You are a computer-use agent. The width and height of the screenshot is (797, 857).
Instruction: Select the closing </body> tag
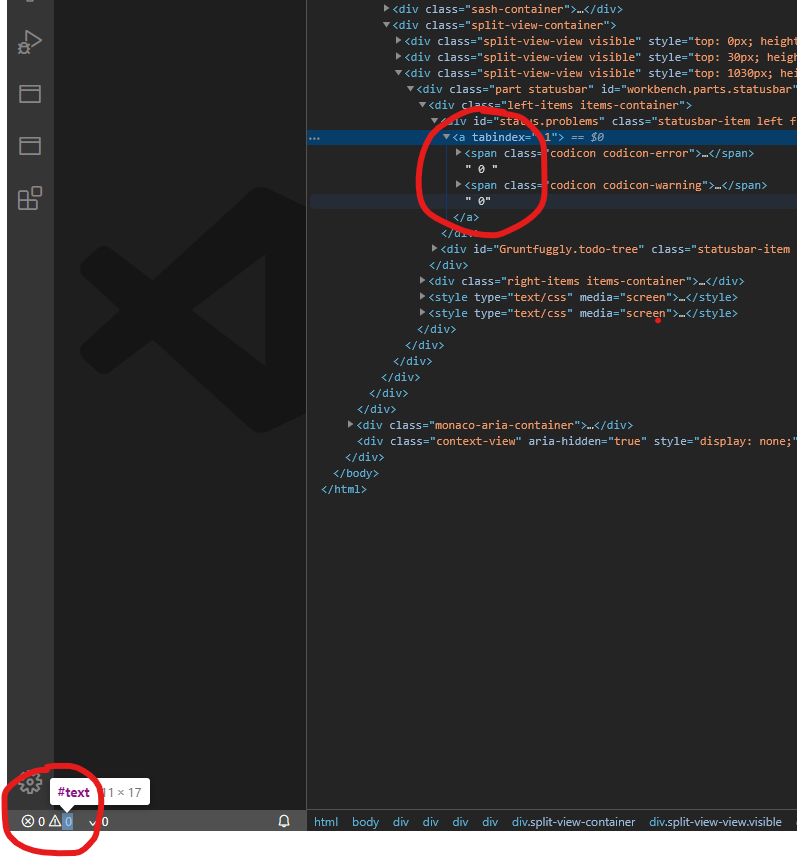tap(356, 473)
